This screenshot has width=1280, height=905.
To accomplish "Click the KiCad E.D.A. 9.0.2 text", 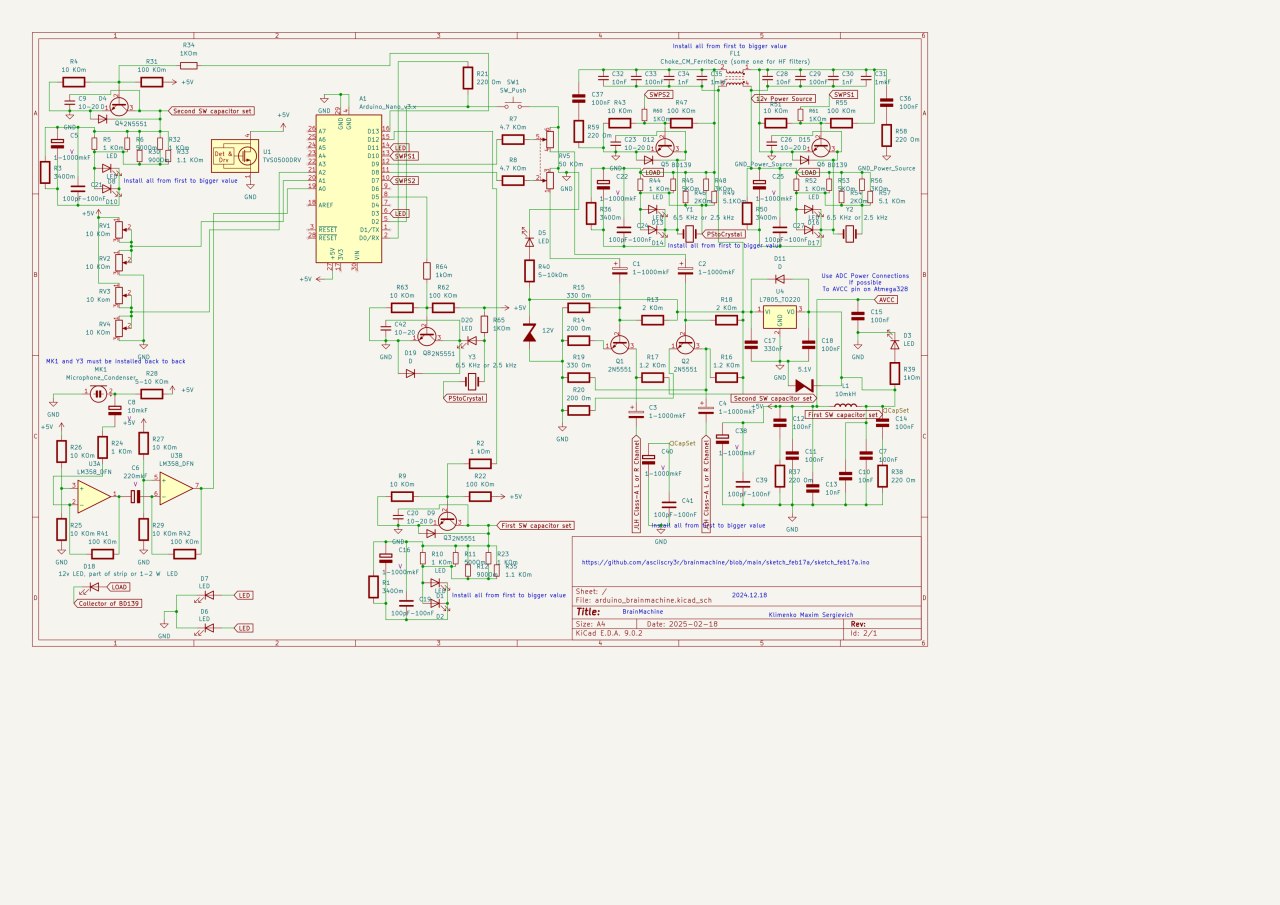I will [610, 634].
